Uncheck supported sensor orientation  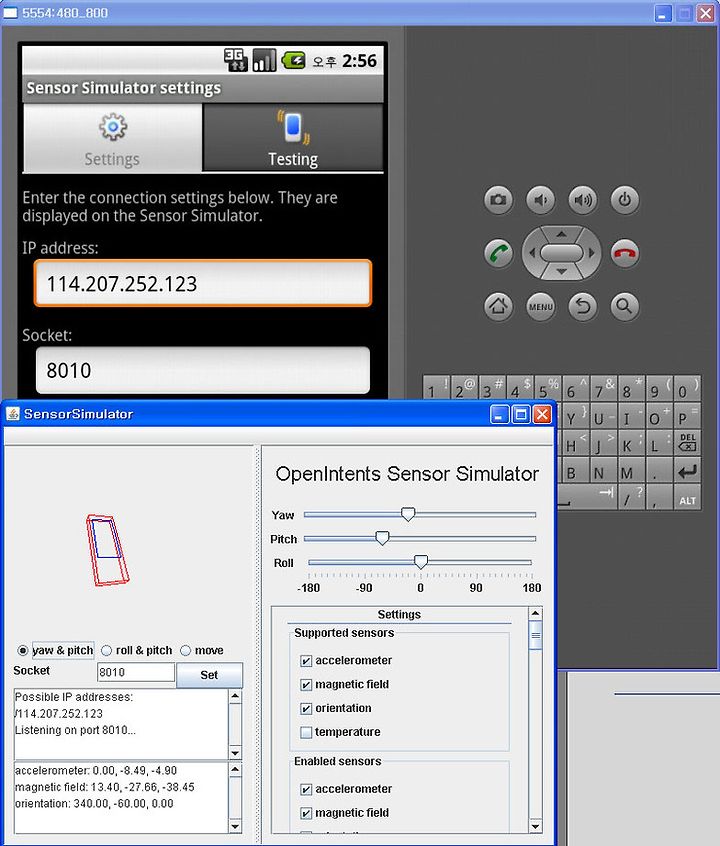tap(306, 708)
